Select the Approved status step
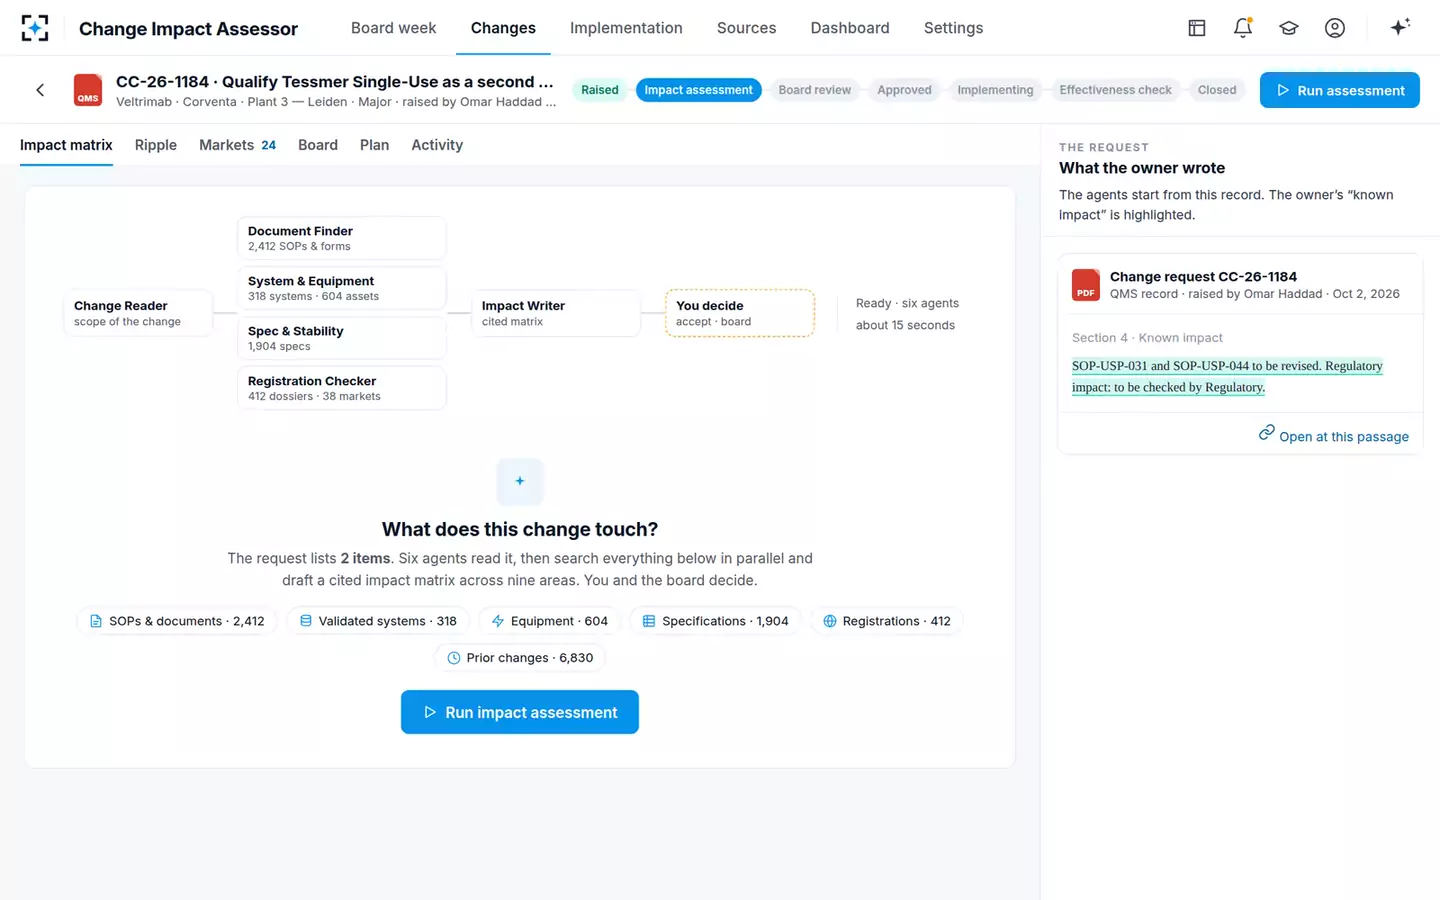 [904, 90]
